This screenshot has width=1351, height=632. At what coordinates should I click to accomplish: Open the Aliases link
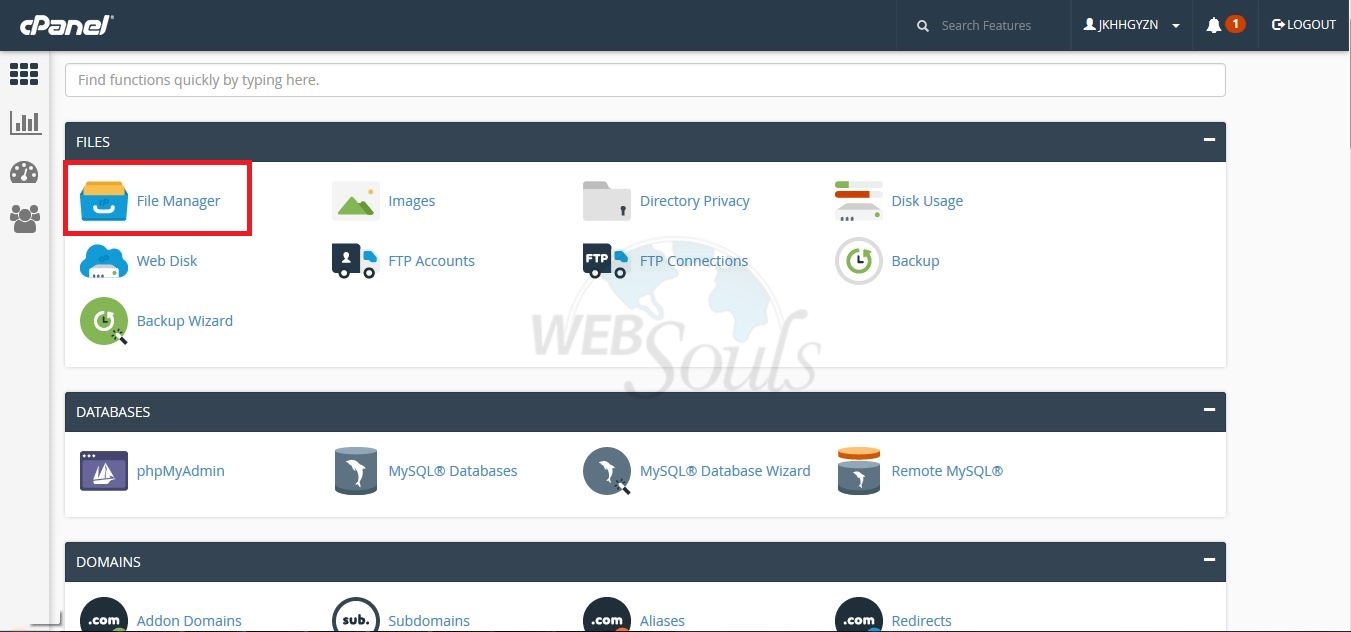pos(662,621)
